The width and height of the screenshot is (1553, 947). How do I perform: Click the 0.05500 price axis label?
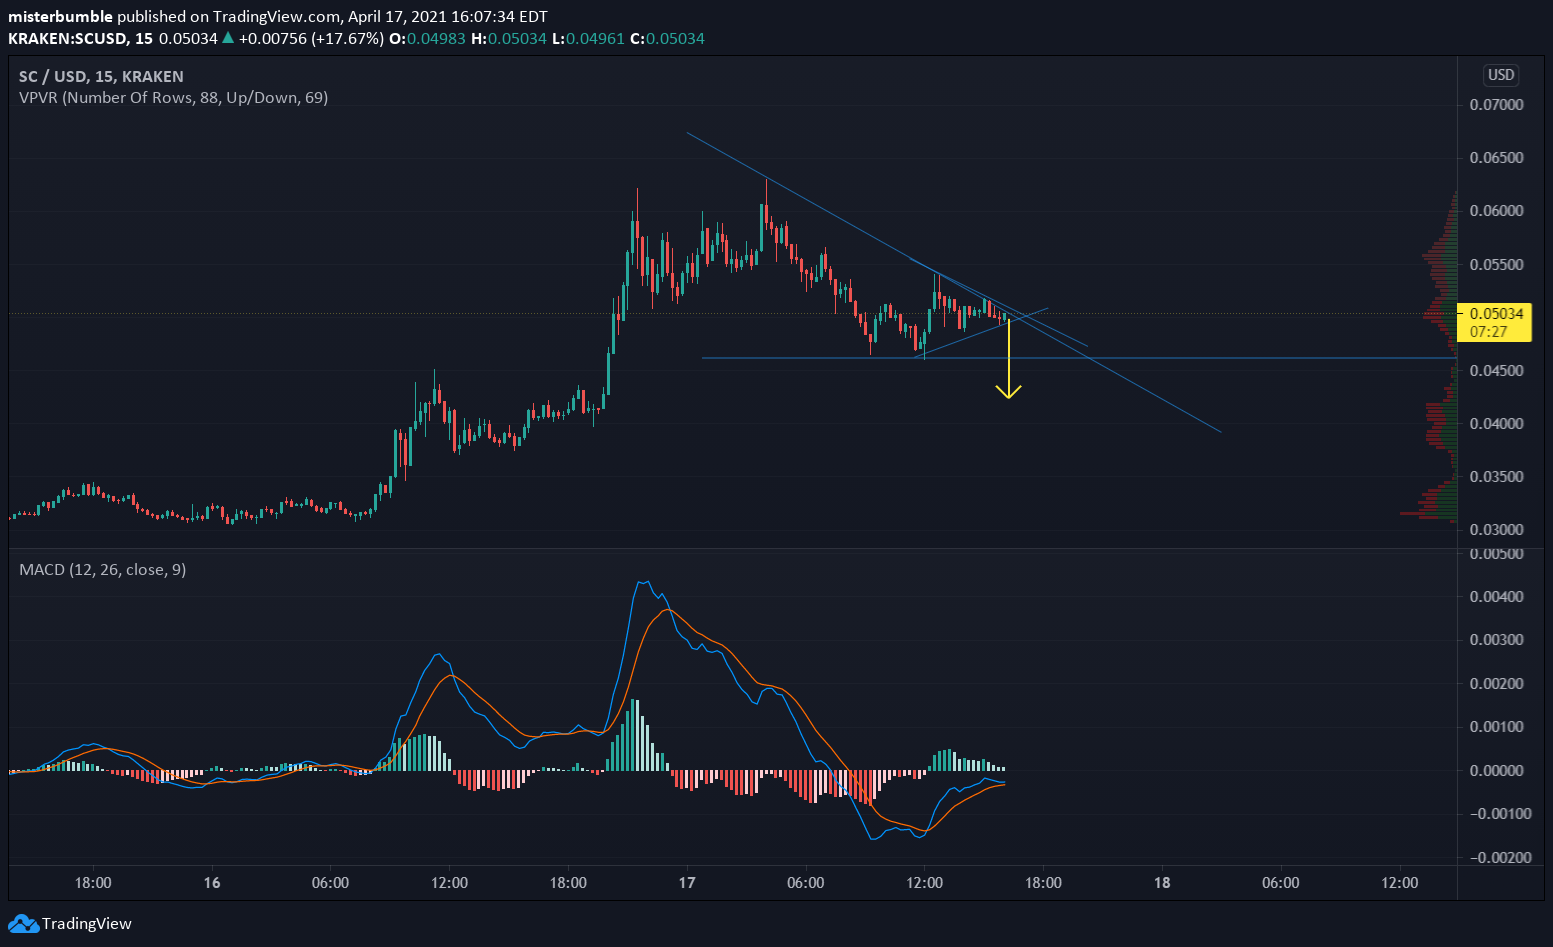[x=1496, y=265]
